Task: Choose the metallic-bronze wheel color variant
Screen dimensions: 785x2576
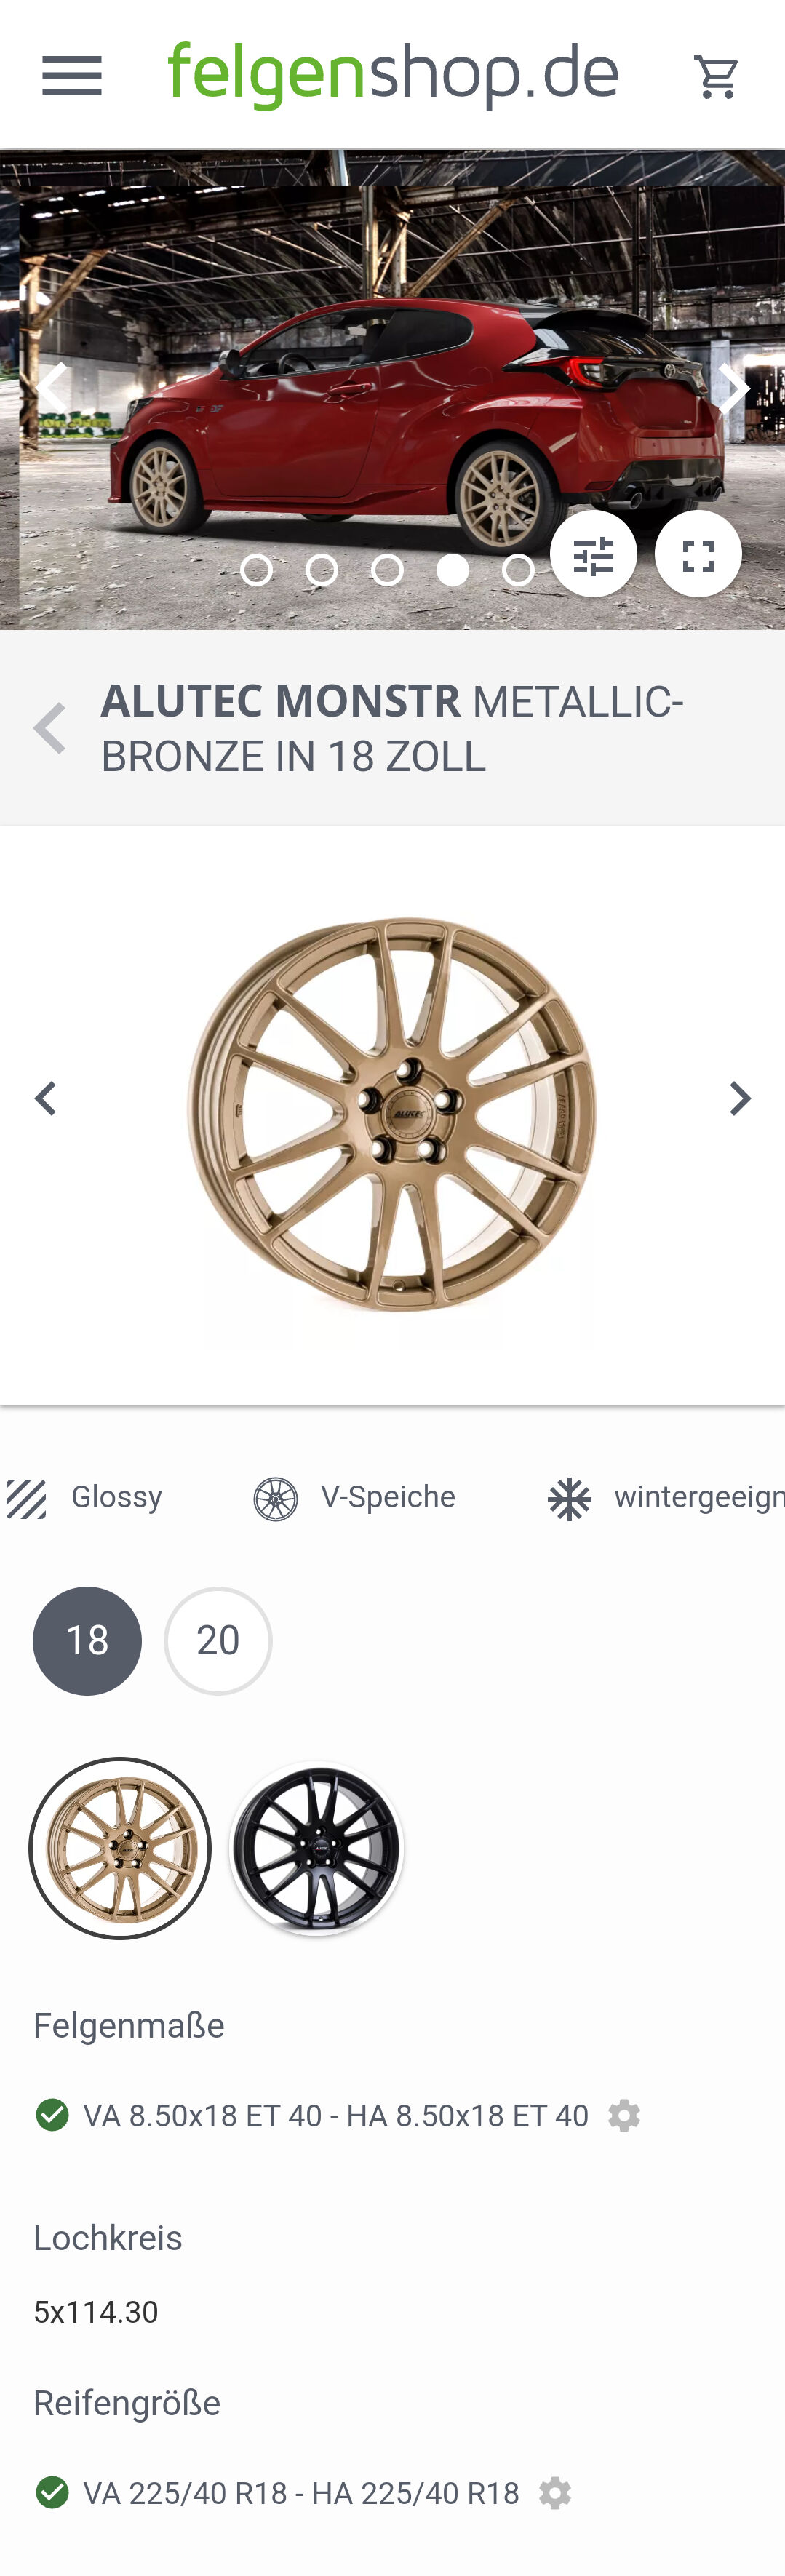Action: pos(120,1848)
